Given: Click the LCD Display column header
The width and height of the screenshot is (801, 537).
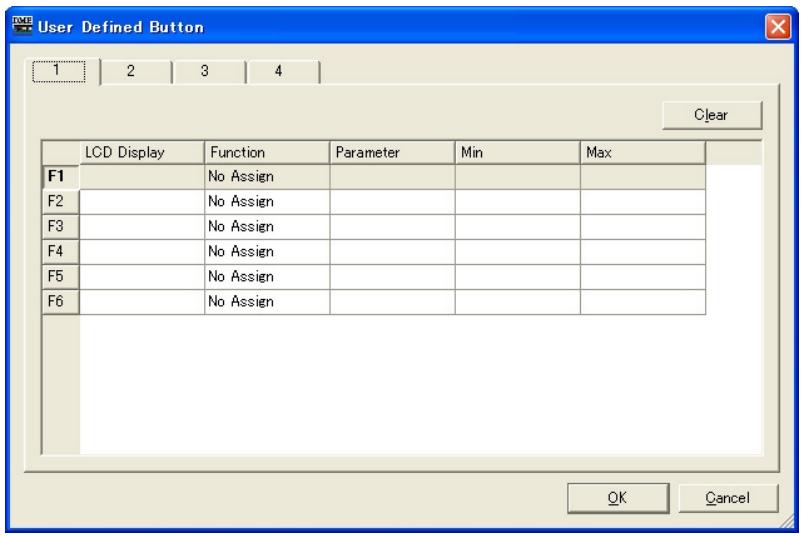Looking at the screenshot, I should pyautogui.click(x=142, y=152).
